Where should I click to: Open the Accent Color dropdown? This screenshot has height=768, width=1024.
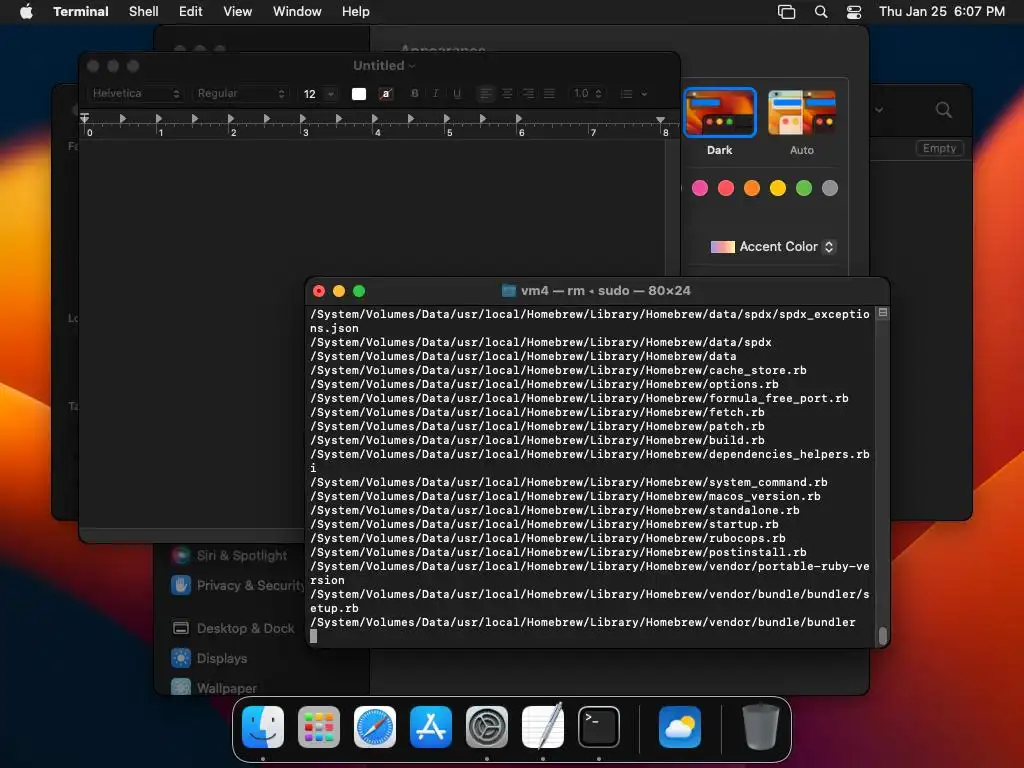(x=773, y=246)
